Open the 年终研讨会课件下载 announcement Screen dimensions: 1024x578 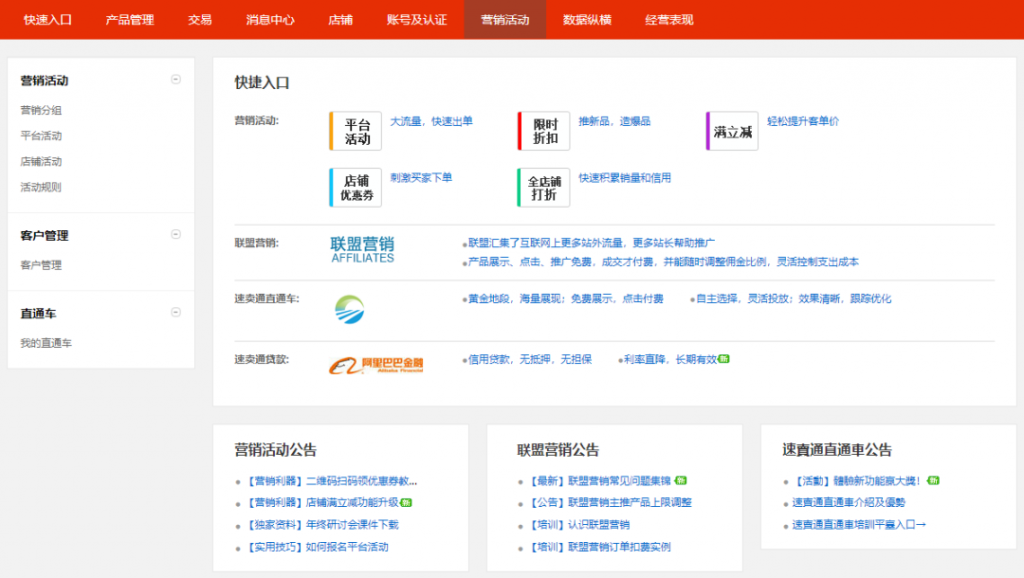click(x=324, y=525)
